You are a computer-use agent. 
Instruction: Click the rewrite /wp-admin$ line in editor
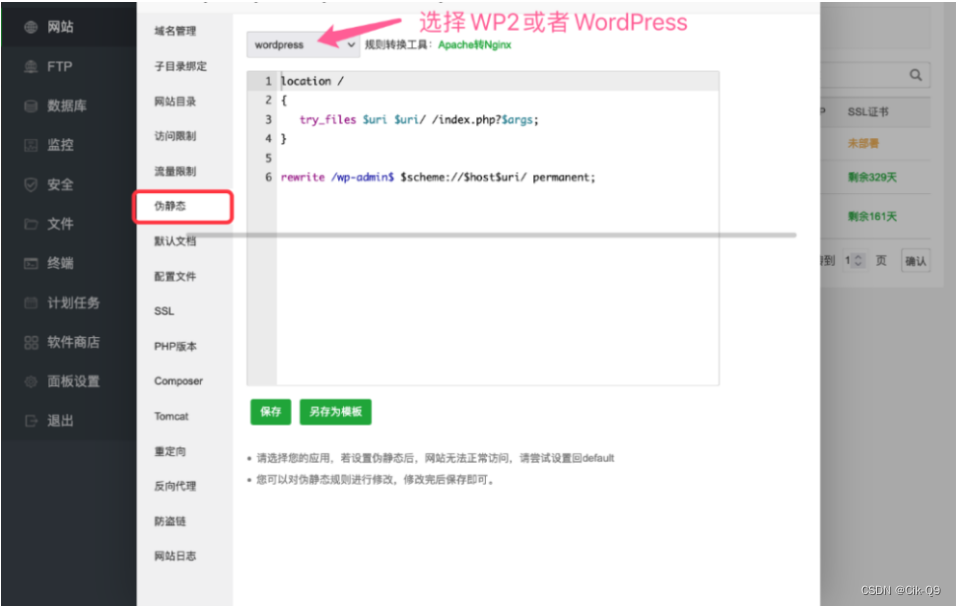(x=438, y=177)
